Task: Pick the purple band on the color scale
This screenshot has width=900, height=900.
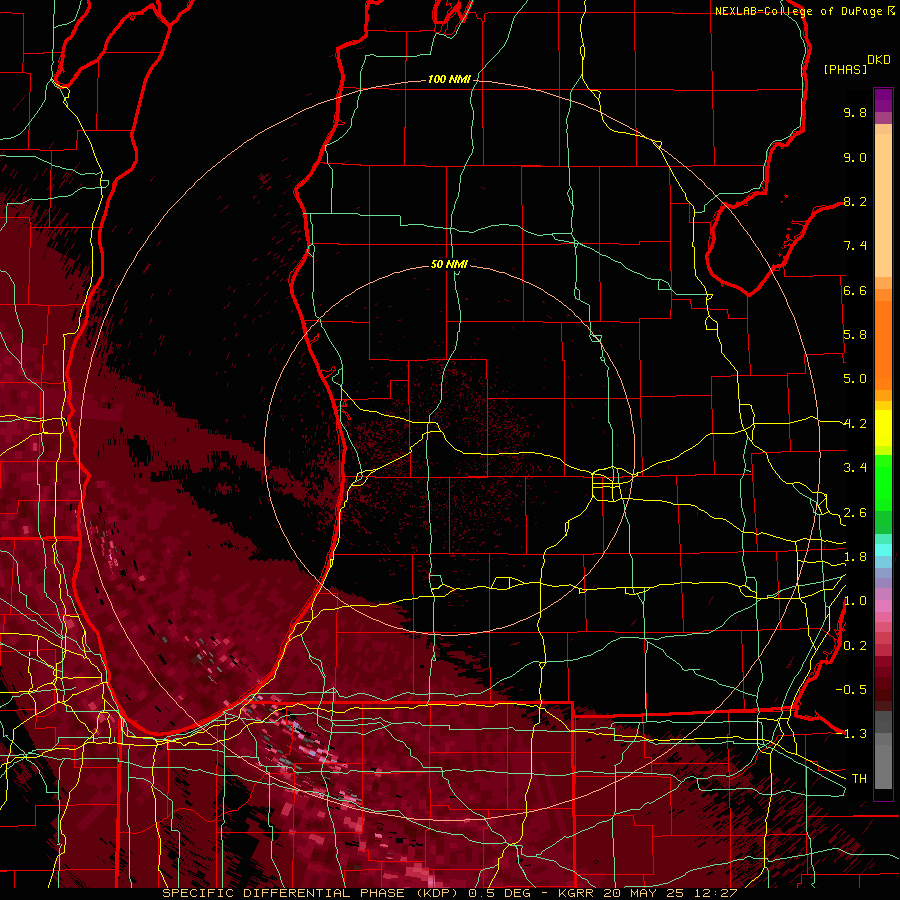Action: pyautogui.click(x=883, y=100)
